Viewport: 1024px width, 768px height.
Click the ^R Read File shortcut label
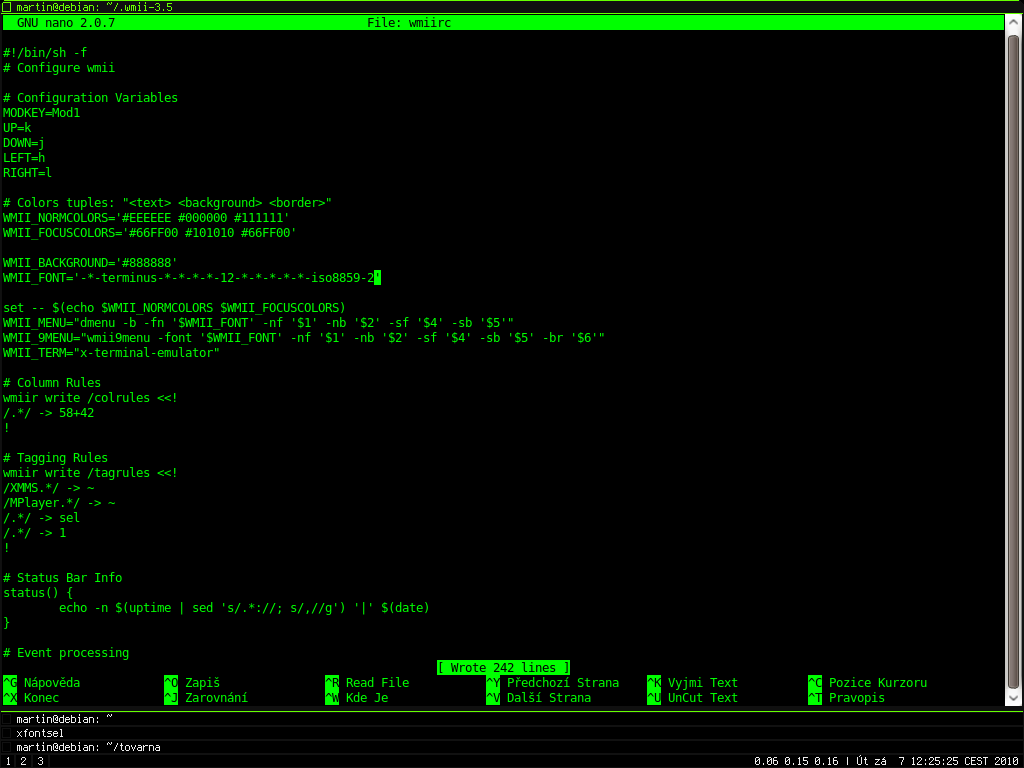point(367,683)
